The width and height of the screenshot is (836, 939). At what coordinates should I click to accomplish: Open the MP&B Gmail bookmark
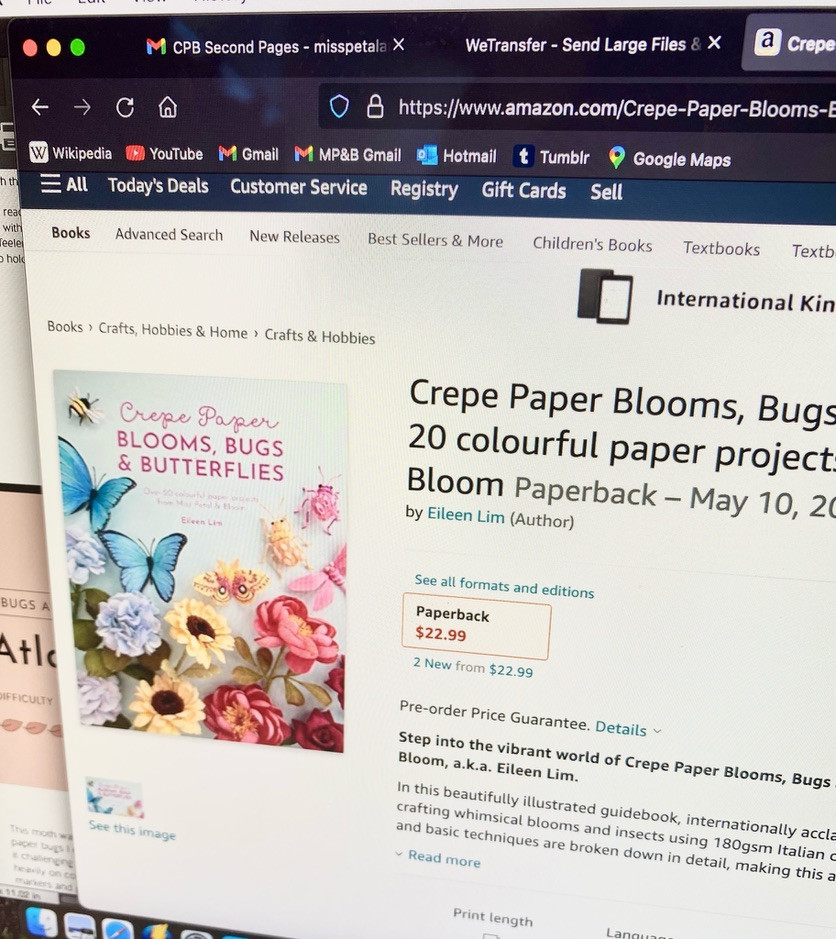[348, 155]
